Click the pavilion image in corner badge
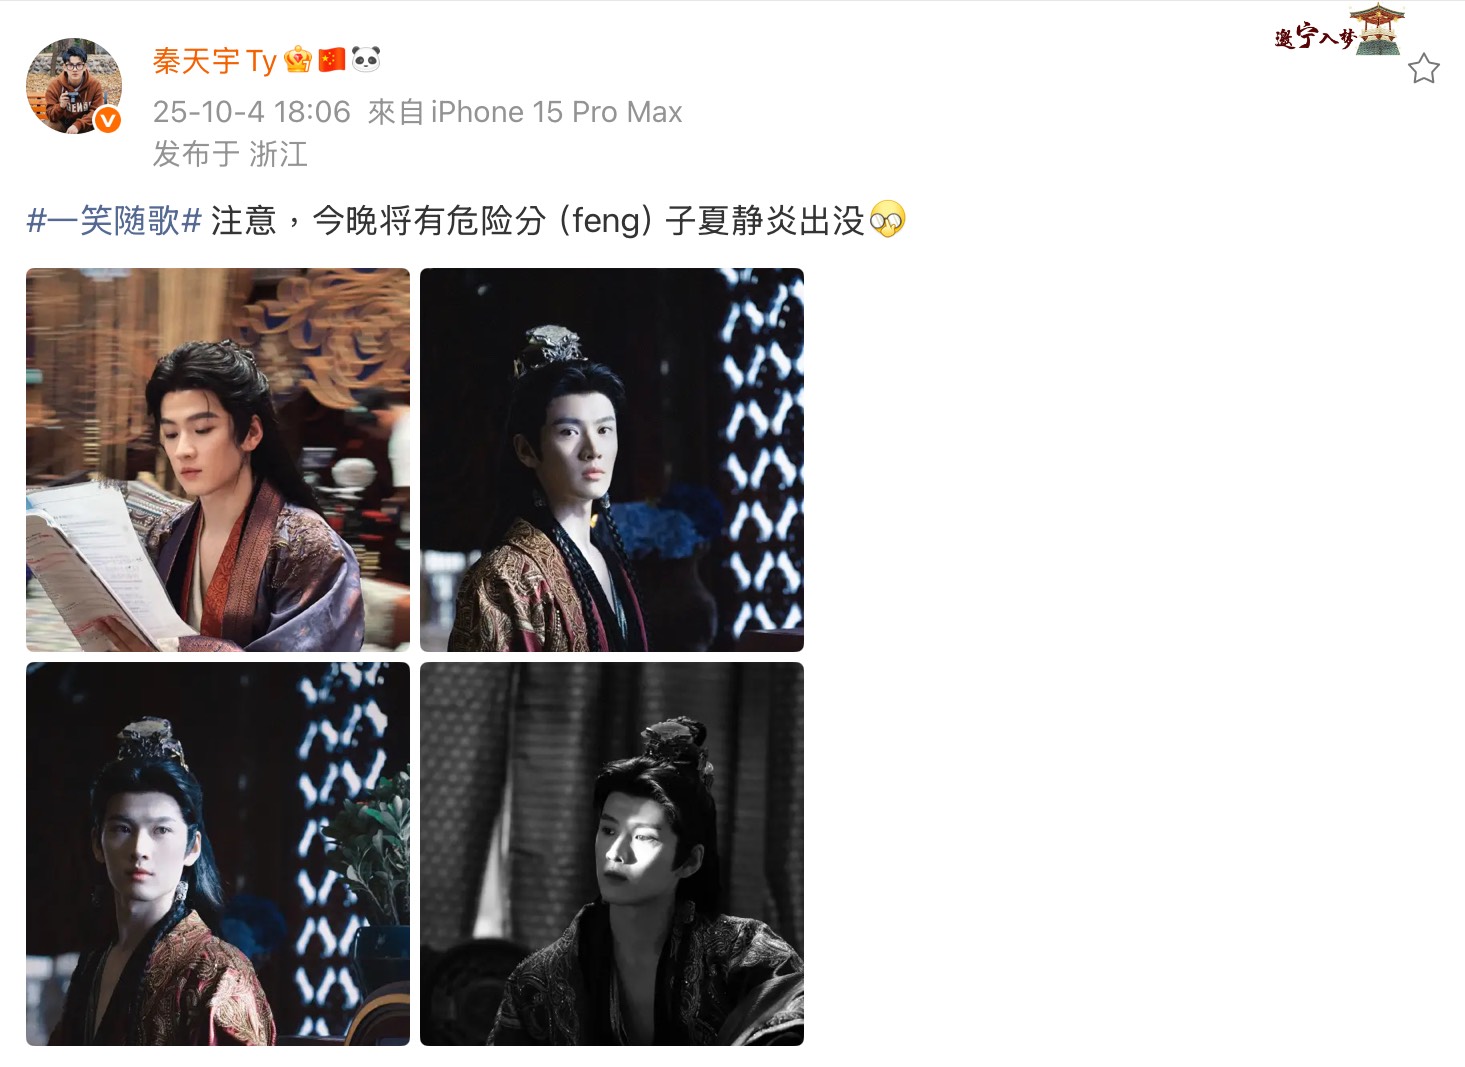 click(x=1378, y=30)
